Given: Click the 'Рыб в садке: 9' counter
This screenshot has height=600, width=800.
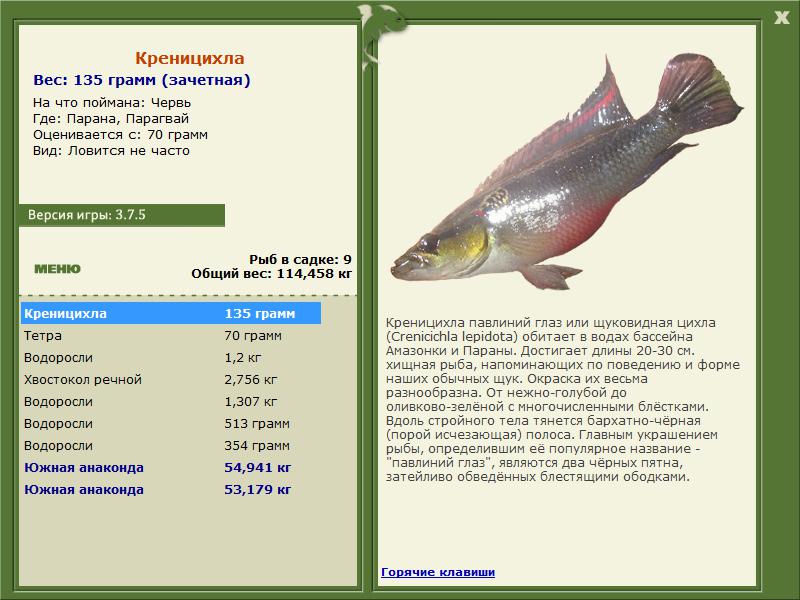Looking at the screenshot, I should (301, 260).
